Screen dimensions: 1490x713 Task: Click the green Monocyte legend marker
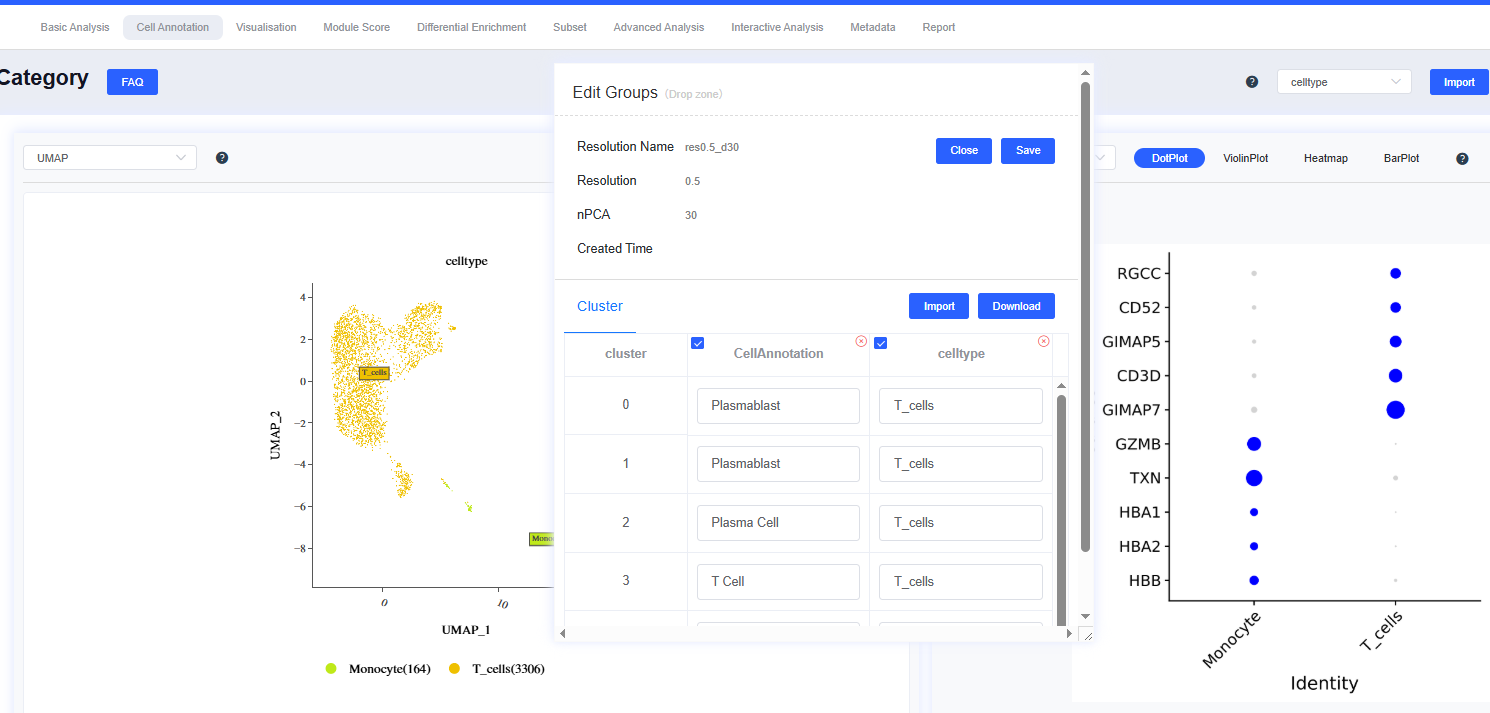point(331,669)
